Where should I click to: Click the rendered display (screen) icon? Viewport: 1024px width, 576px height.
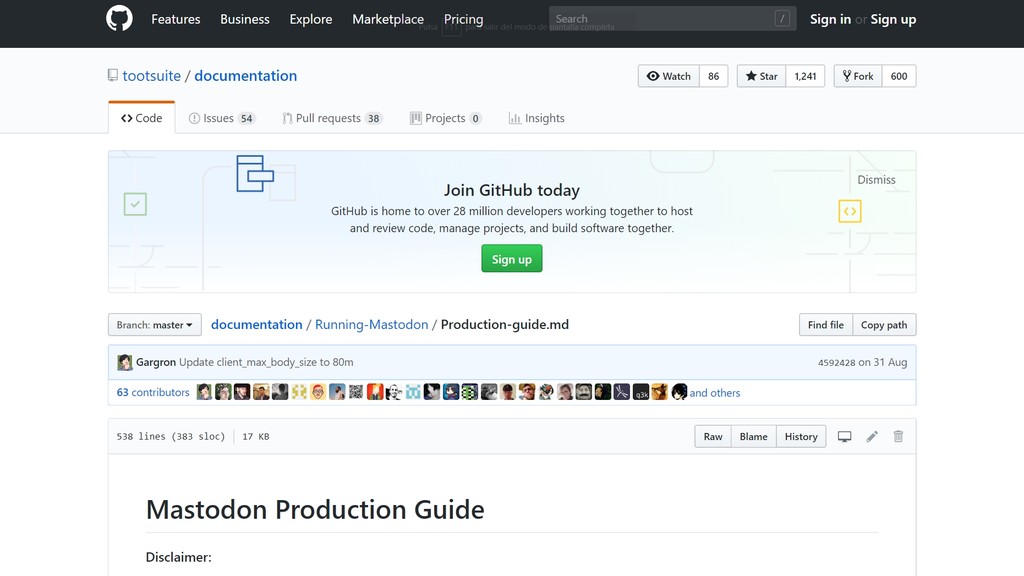pyautogui.click(x=844, y=436)
